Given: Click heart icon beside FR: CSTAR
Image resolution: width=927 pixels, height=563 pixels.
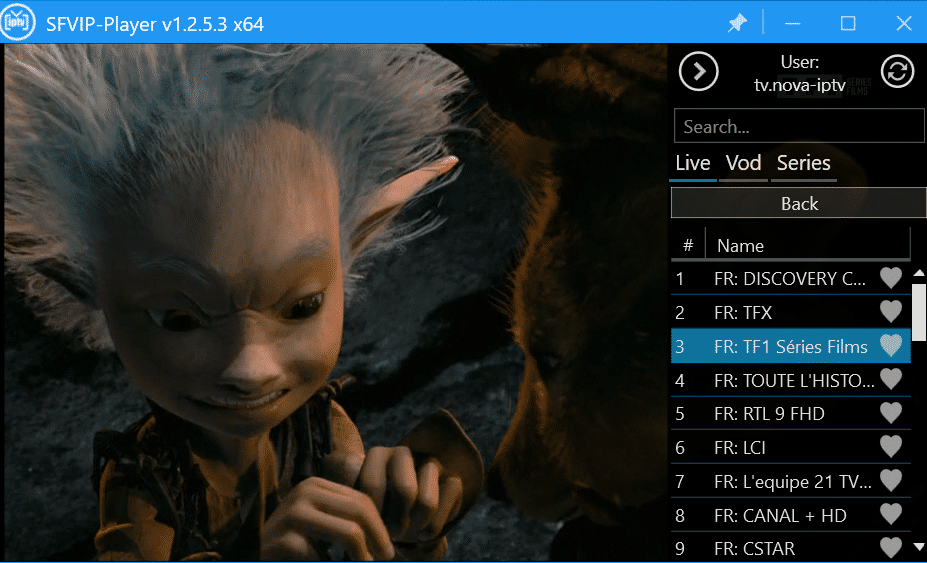Looking at the screenshot, I should point(890,548).
